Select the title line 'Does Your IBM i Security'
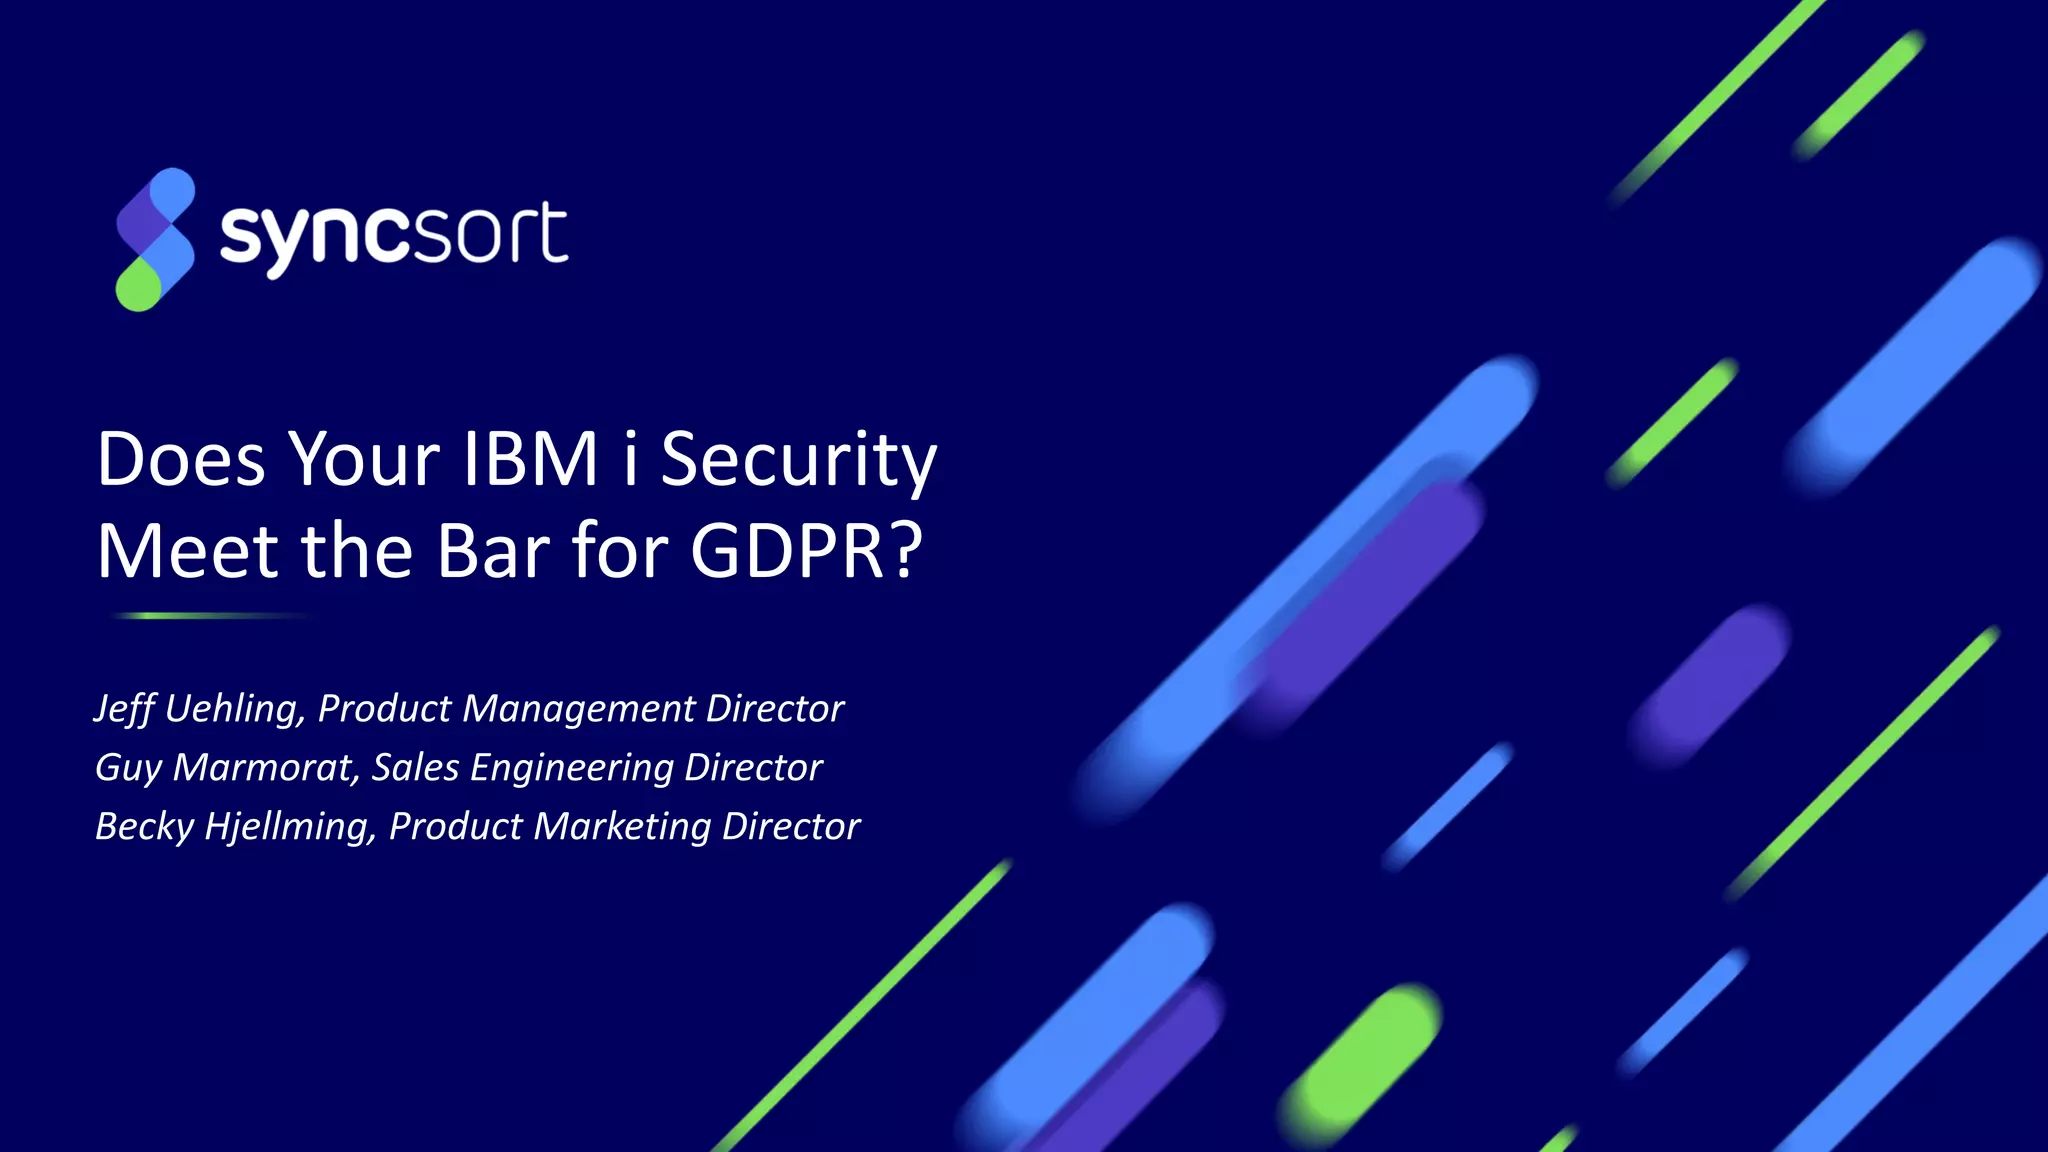Screen dimensions: 2048x1152 (x=516, y=460)
